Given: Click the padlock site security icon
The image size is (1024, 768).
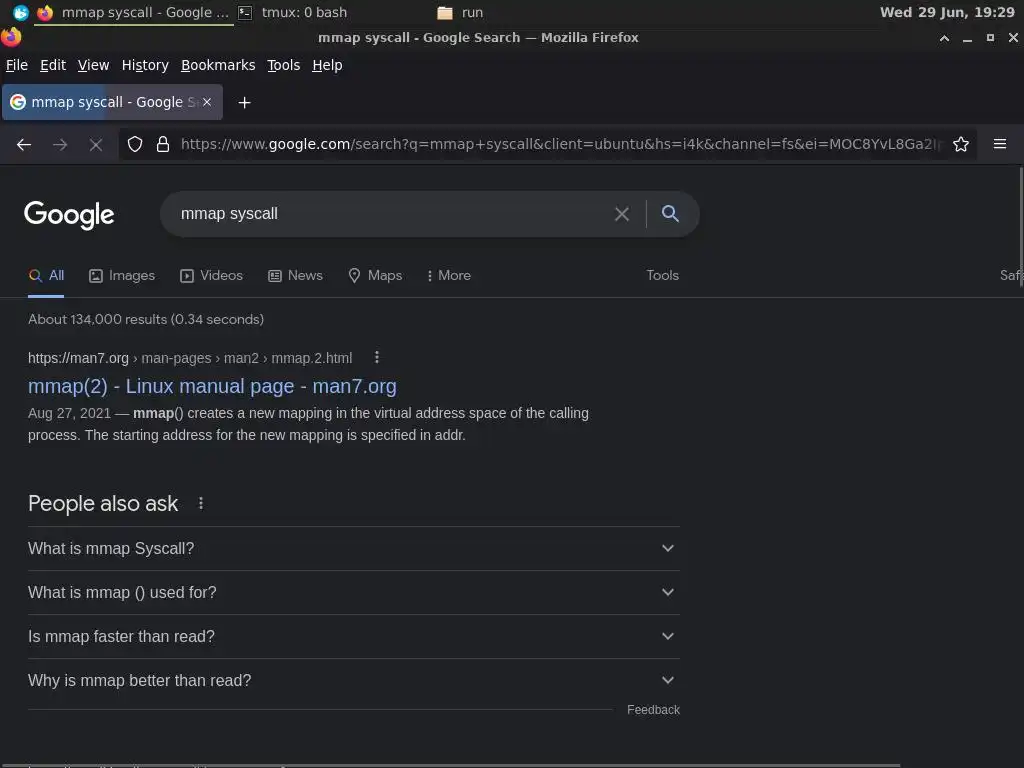Looking at the screenshot, I should (163, 144).
